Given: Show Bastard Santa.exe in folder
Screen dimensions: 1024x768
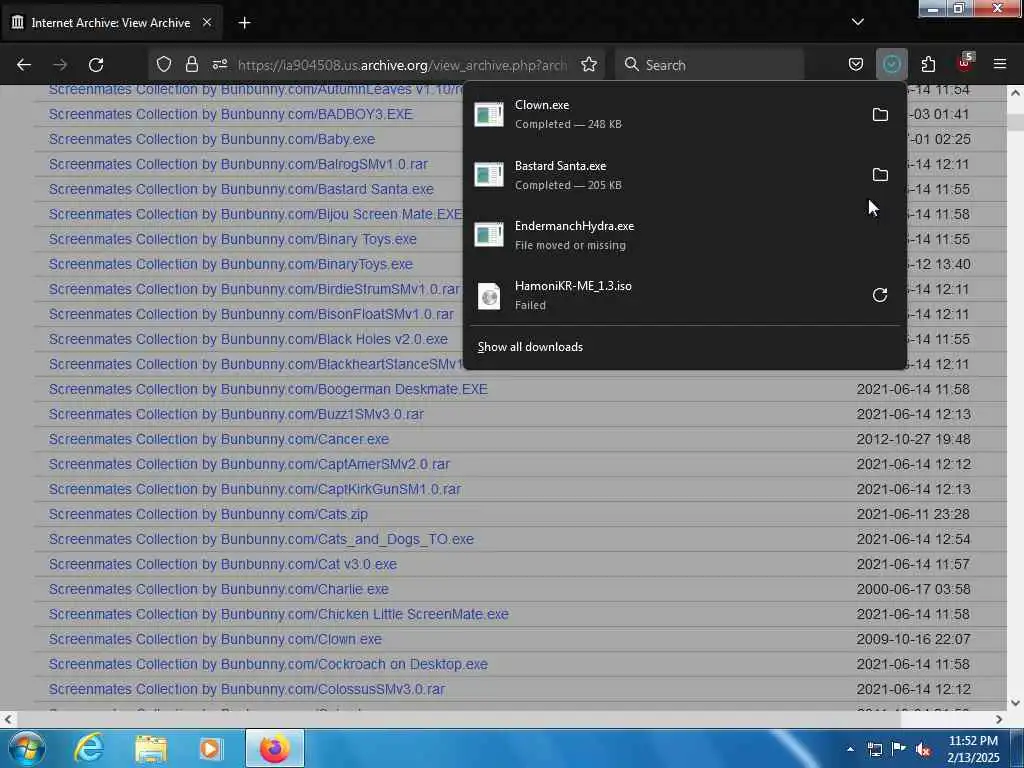Looking at the screenshot, I should click(880, 174).
